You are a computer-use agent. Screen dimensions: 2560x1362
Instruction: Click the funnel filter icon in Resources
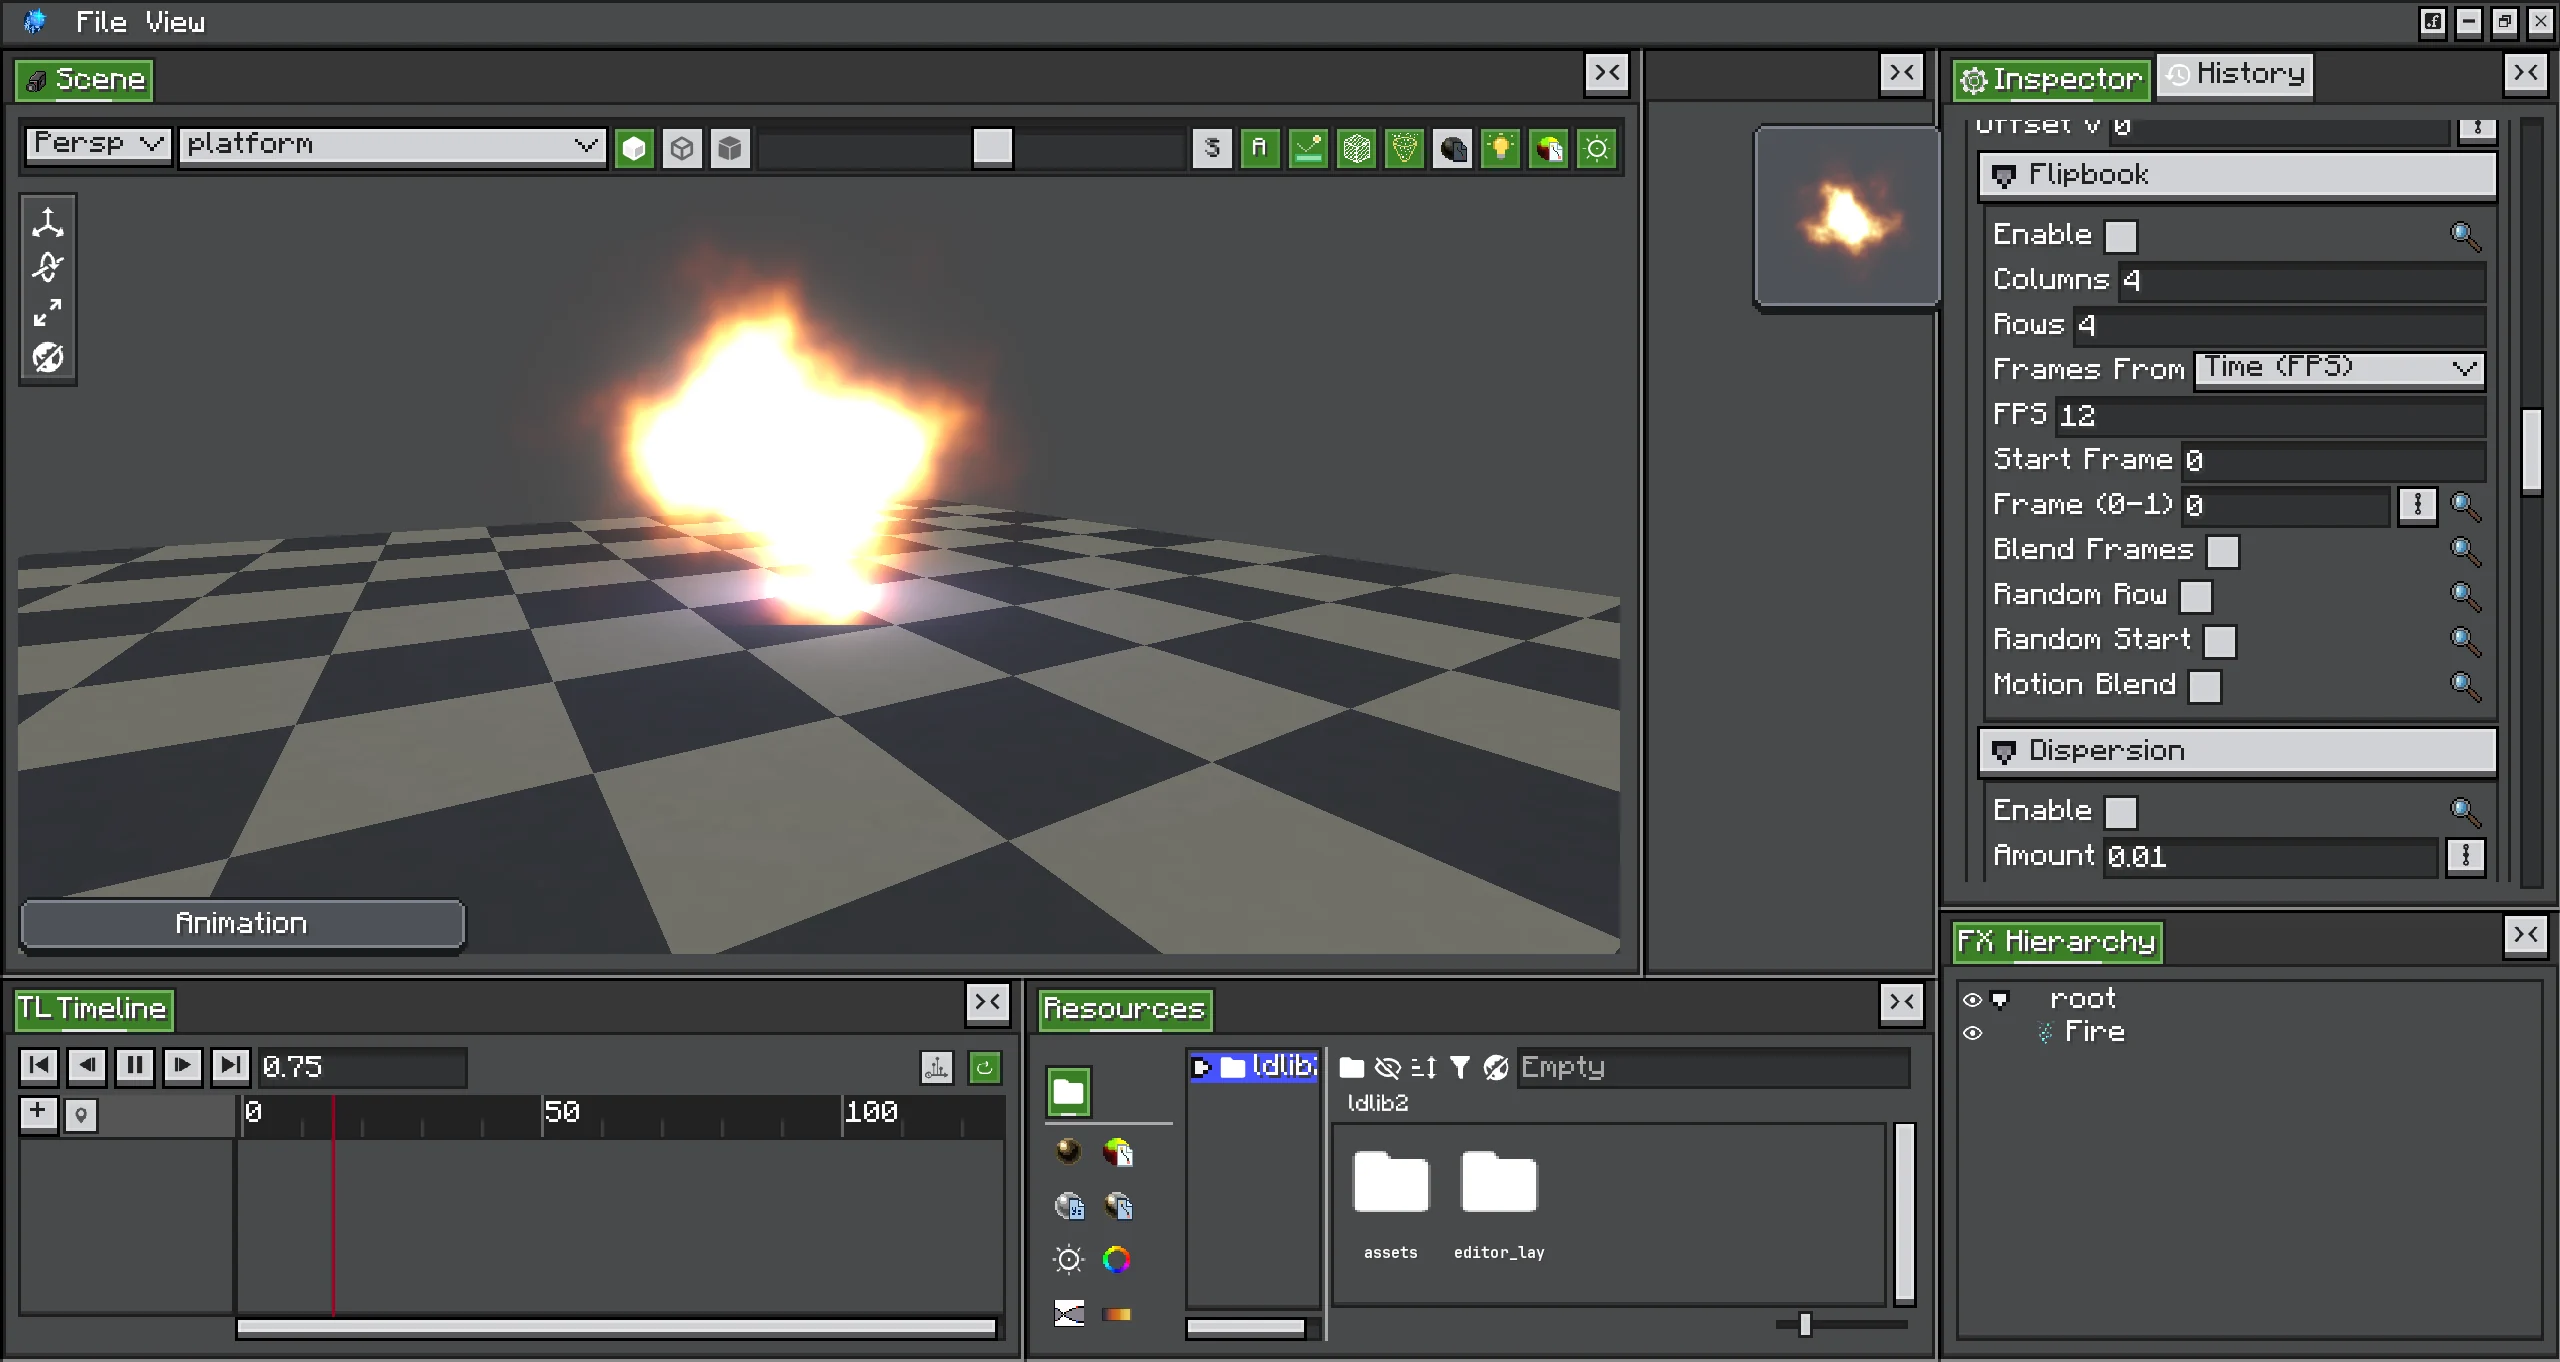(x=1460, y=1068)
